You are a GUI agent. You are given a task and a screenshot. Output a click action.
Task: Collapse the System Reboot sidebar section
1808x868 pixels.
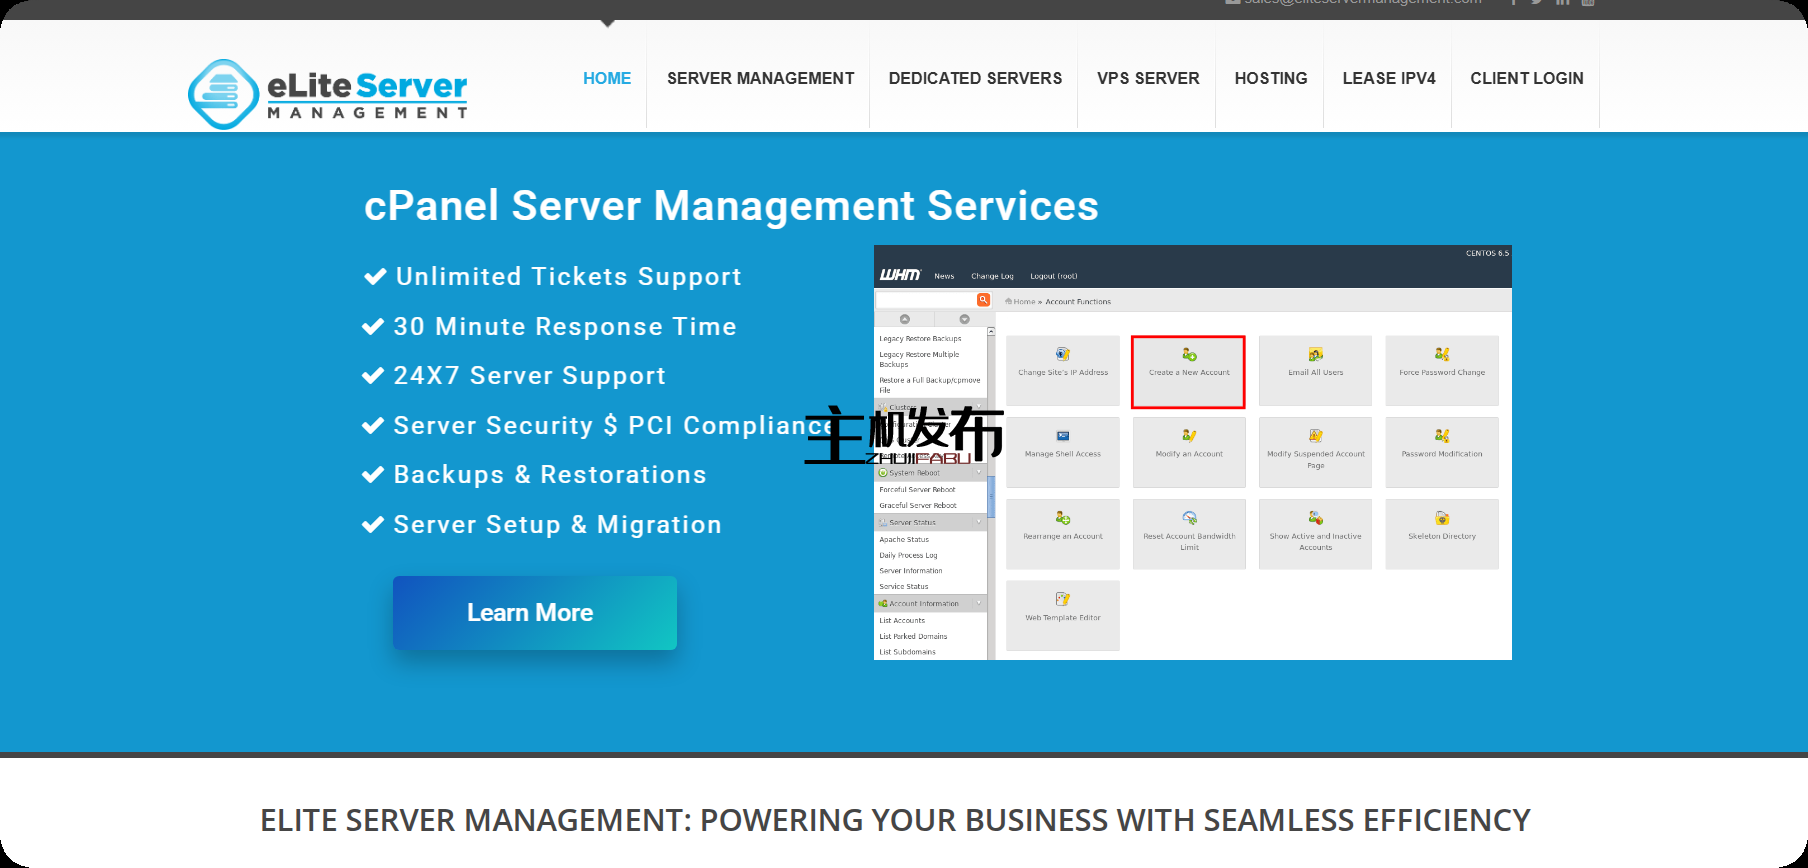pyautogui.click(x=979, y=473)
